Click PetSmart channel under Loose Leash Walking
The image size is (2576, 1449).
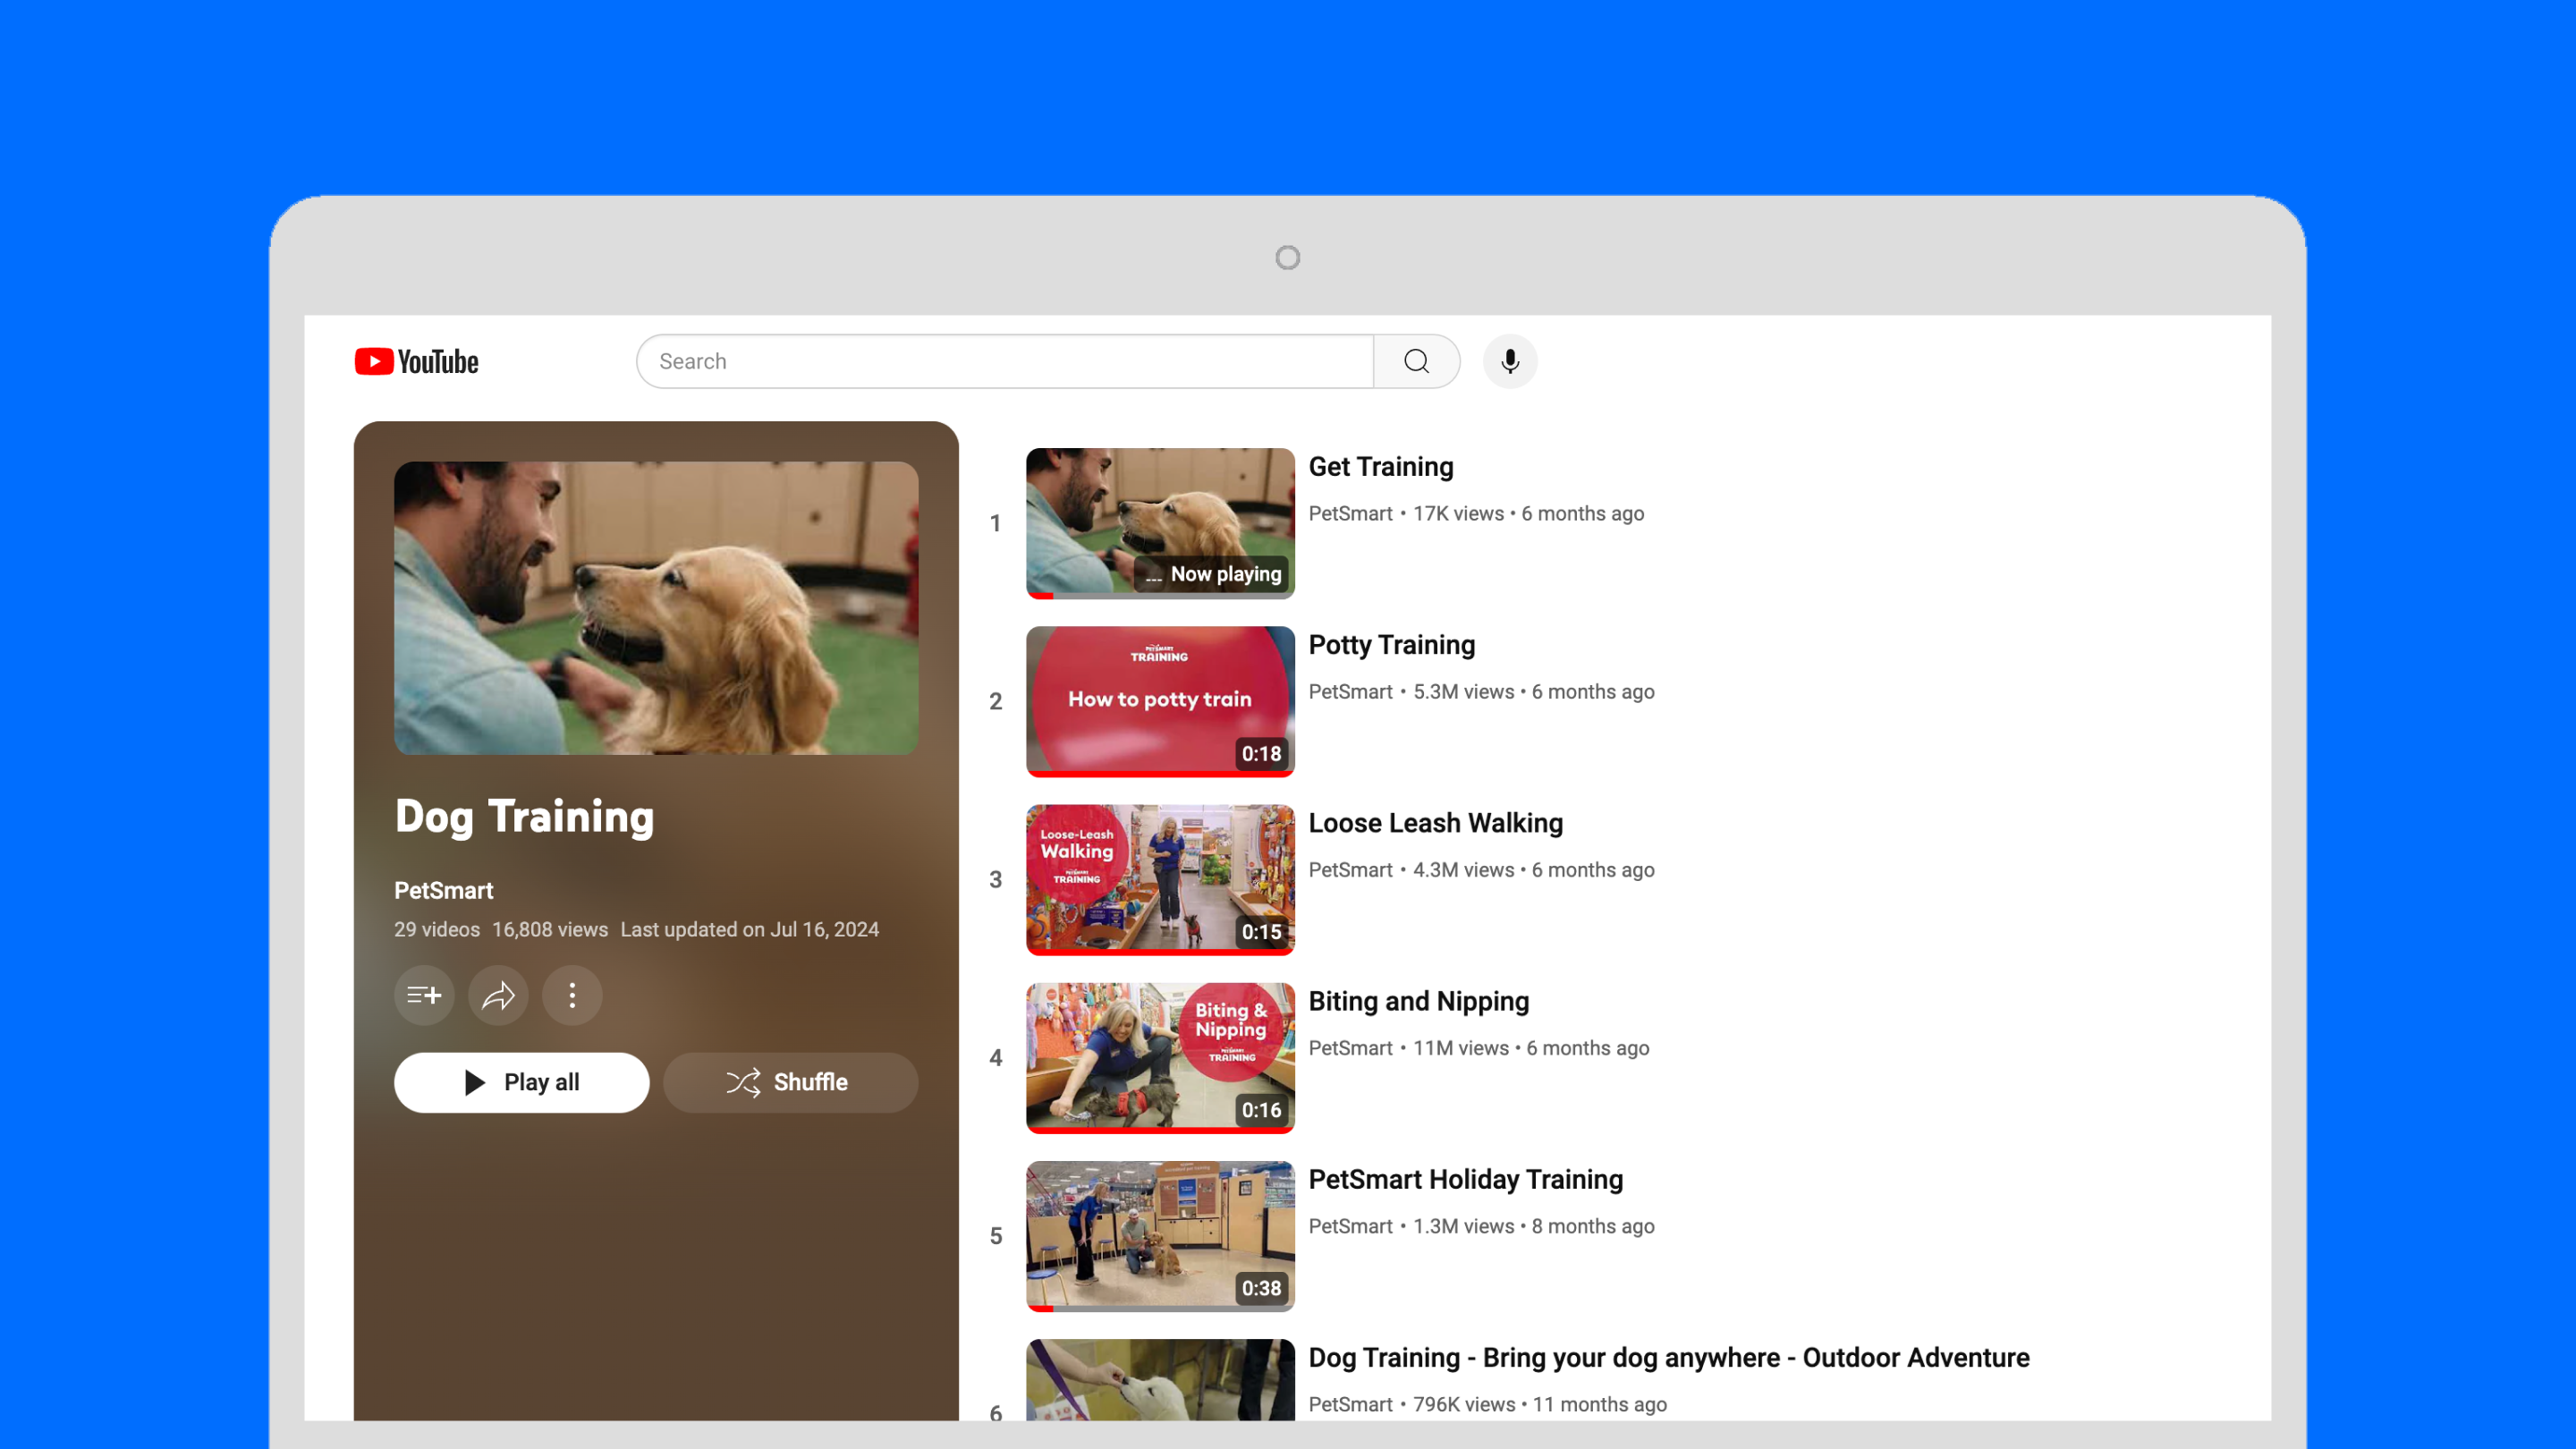pyautogui.click(x=1350, y=869)
